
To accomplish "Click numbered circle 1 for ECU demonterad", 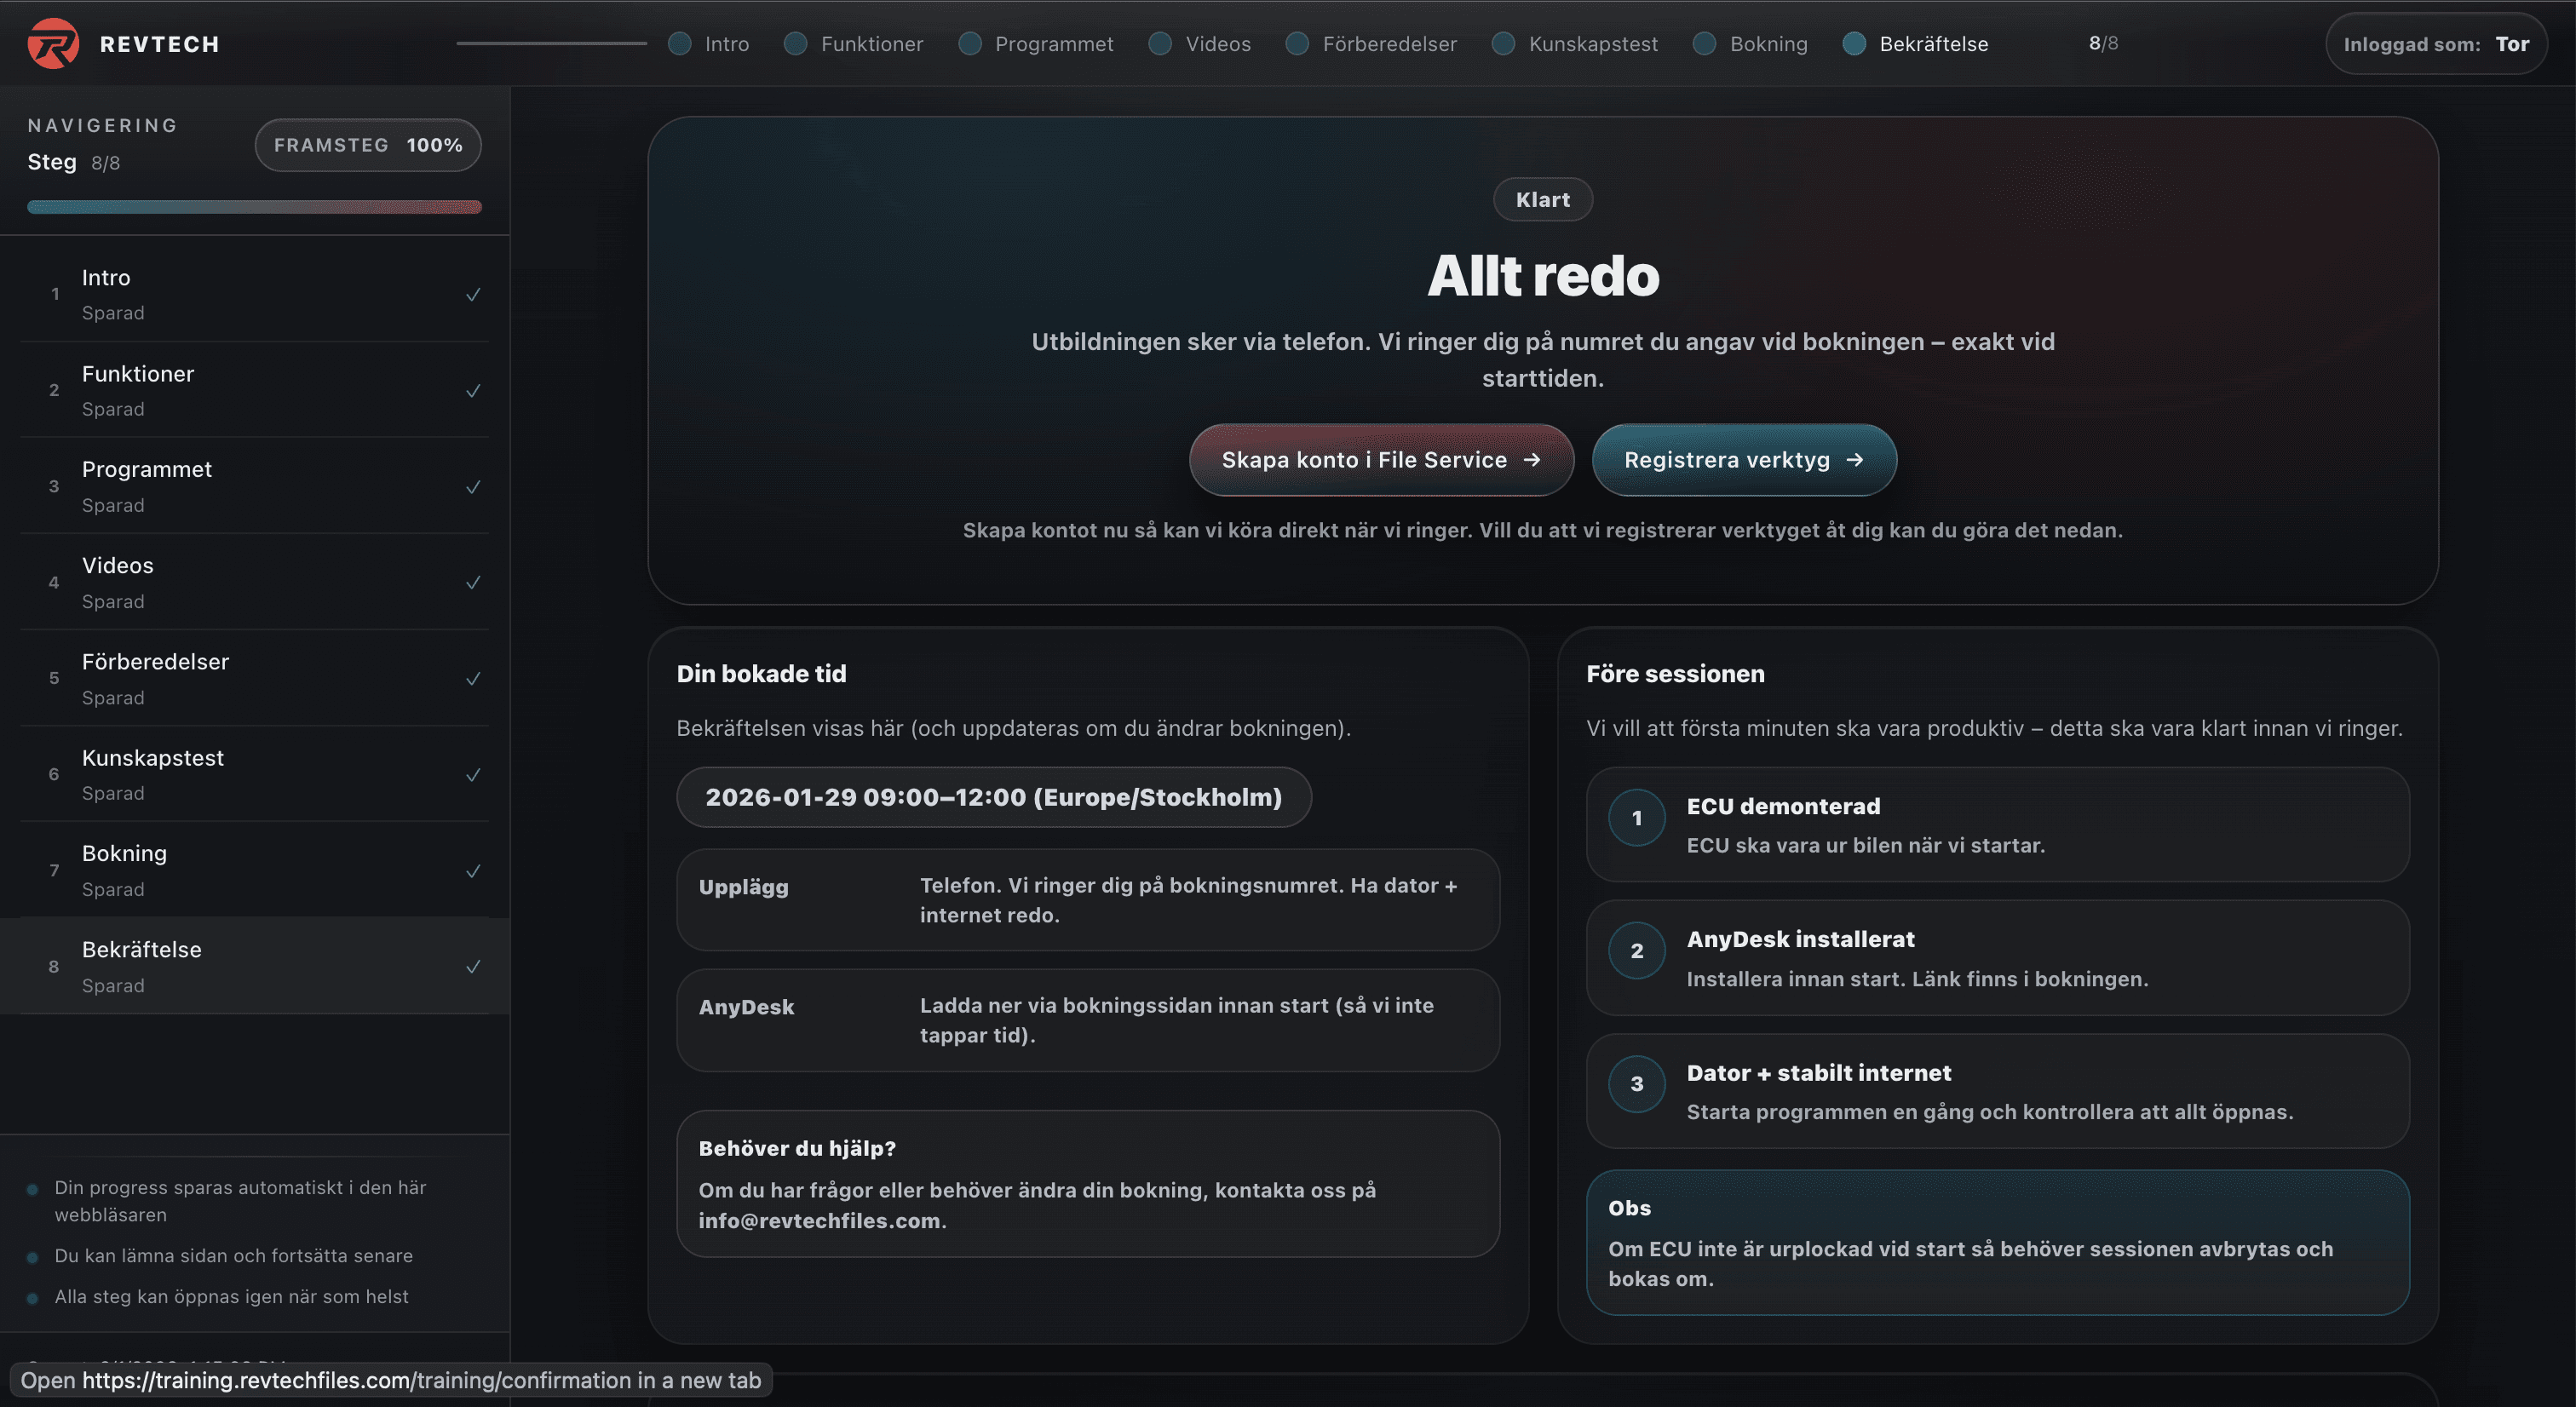I will (1636, 818).
